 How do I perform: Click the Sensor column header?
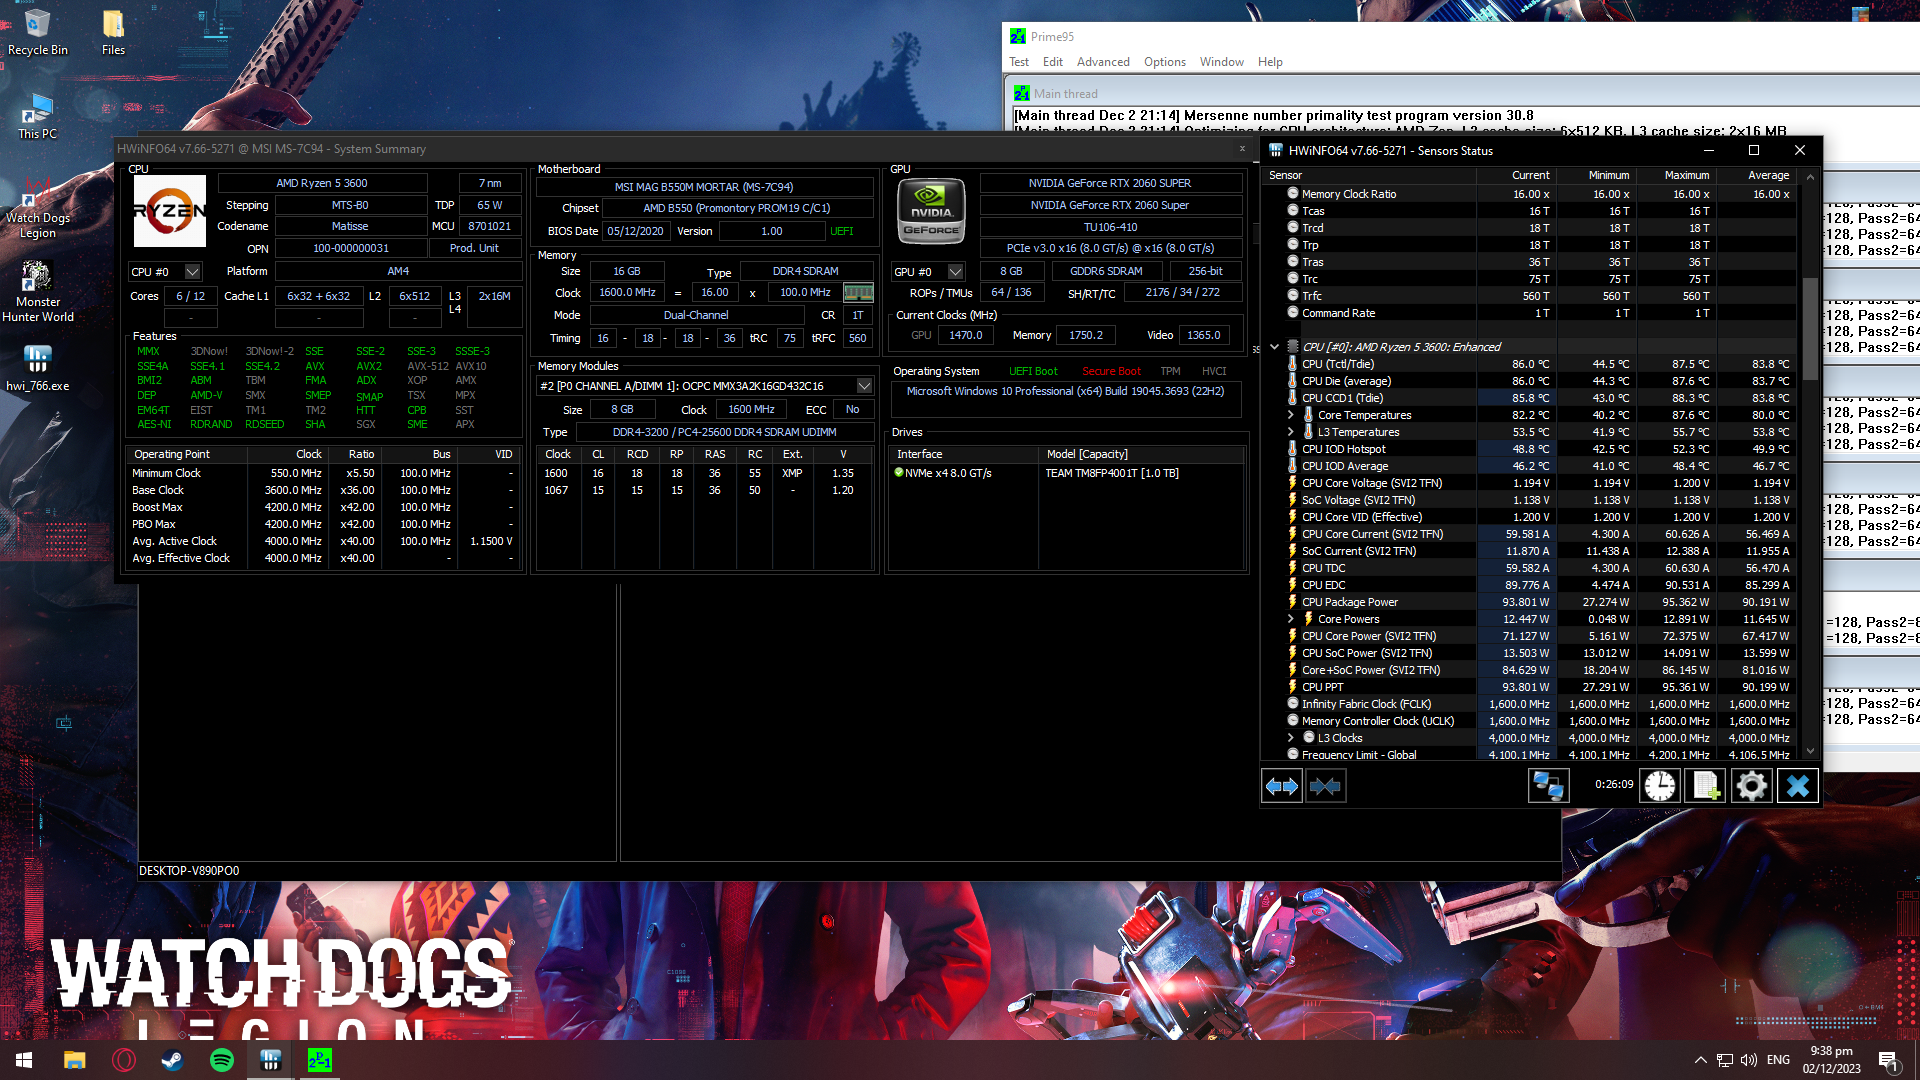tap(1370, 175)
